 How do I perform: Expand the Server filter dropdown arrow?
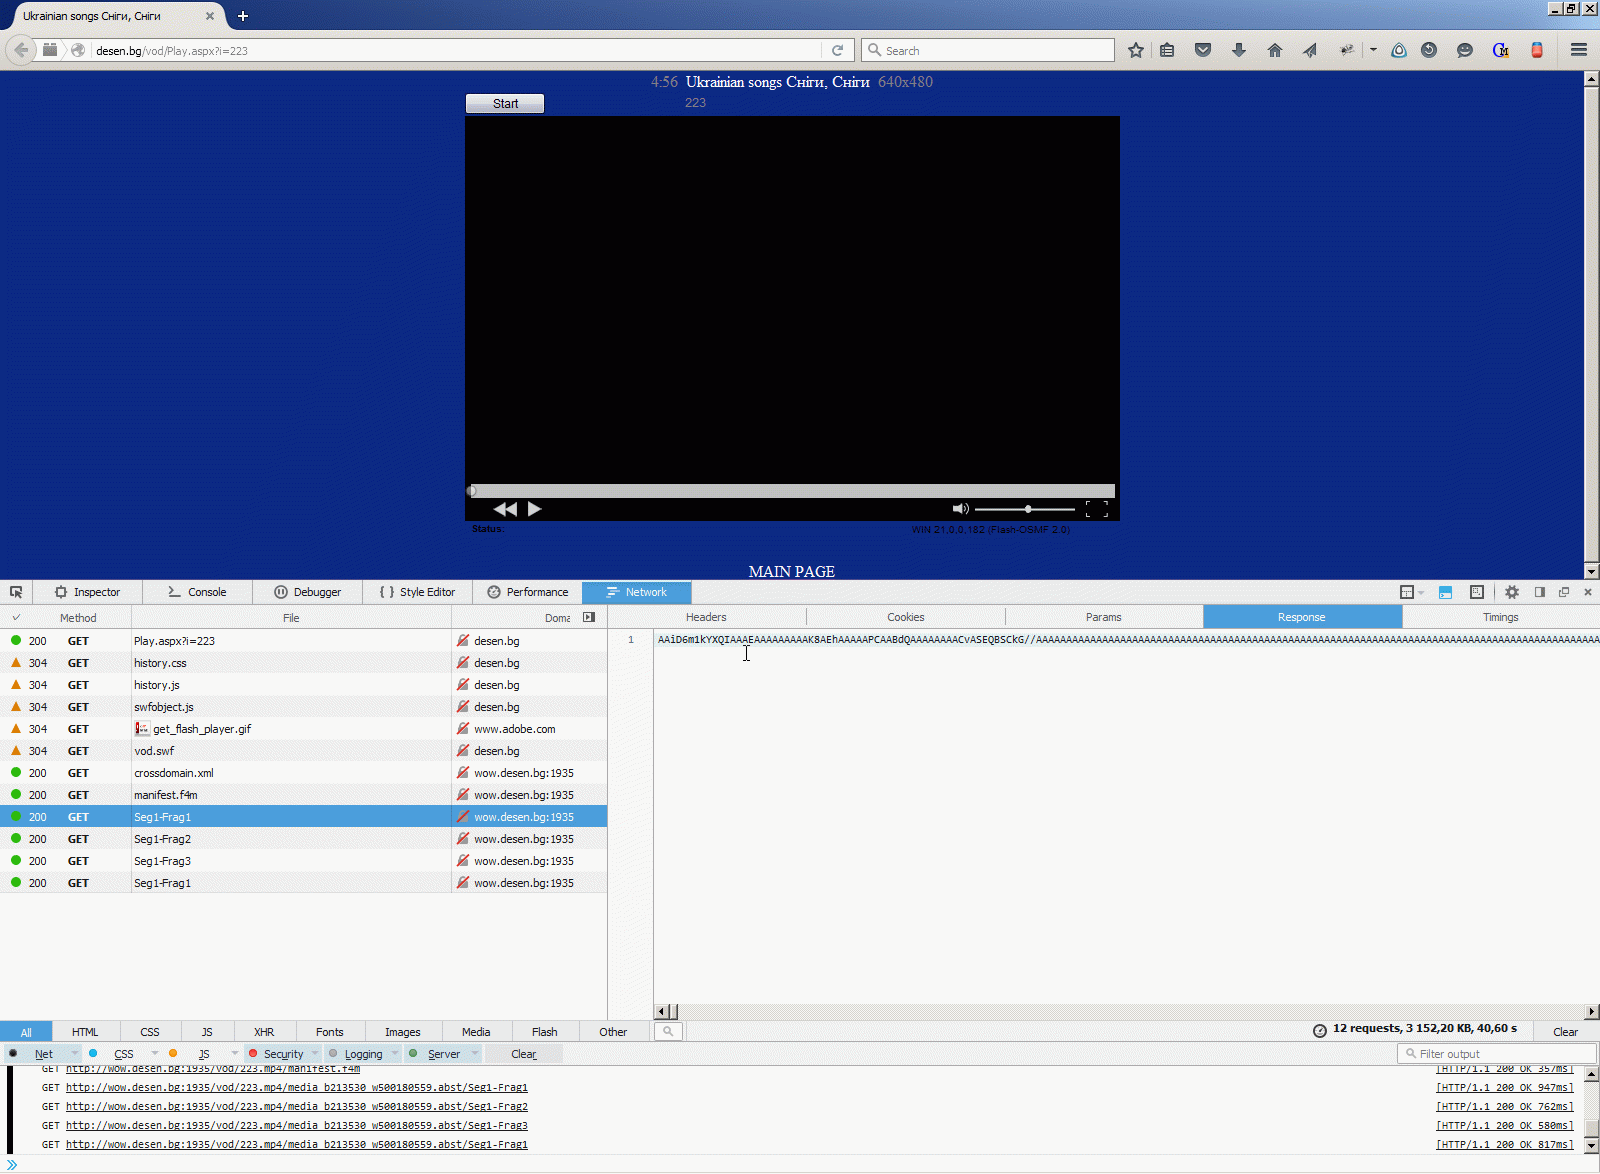pos(475,1053)
